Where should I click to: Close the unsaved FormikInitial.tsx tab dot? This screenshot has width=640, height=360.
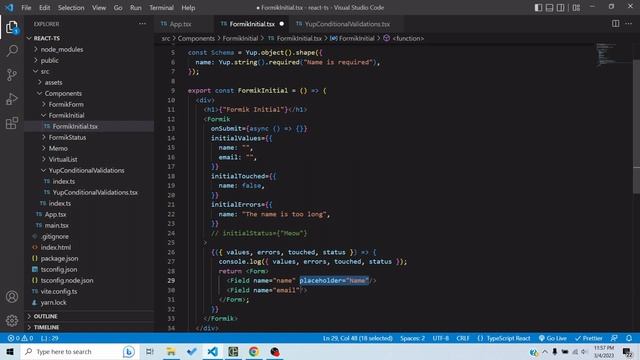pos(282,24)
